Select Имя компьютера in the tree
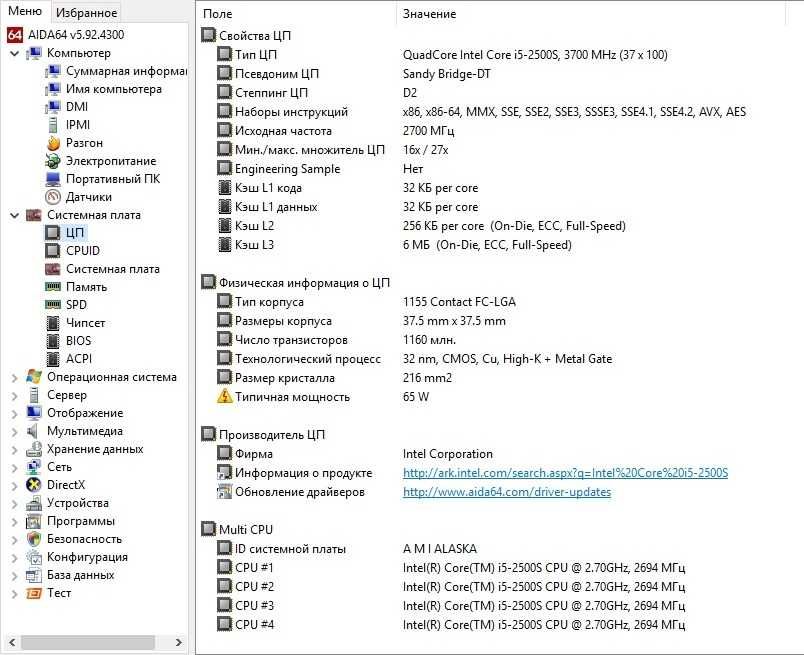The height and width of the screenshot is (655, 804). 114,89
